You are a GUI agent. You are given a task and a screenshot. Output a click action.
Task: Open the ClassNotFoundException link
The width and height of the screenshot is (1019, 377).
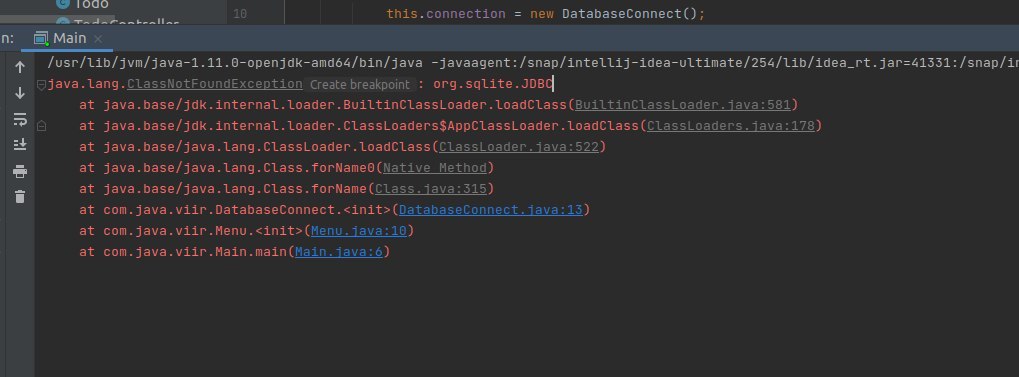214,84
